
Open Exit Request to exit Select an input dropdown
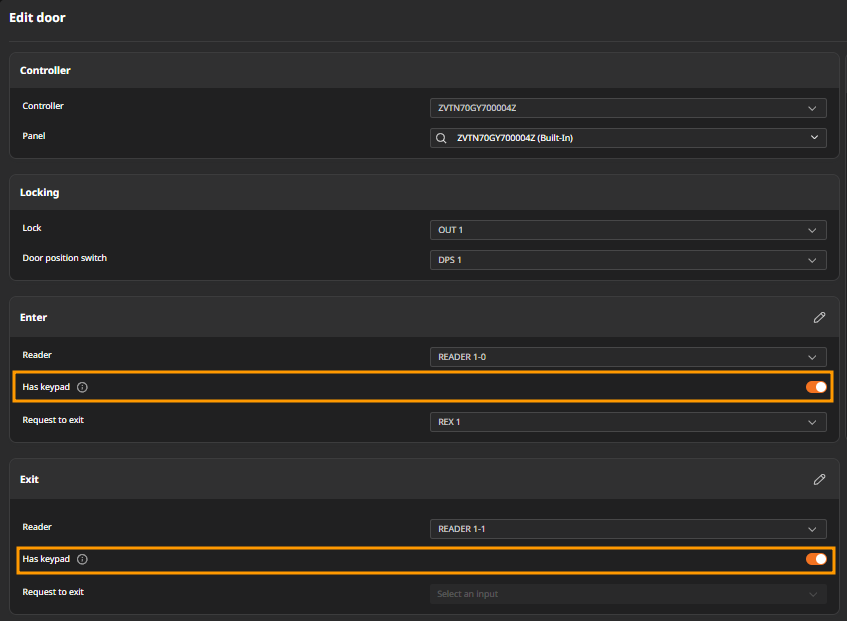click(x=628, y=593)
